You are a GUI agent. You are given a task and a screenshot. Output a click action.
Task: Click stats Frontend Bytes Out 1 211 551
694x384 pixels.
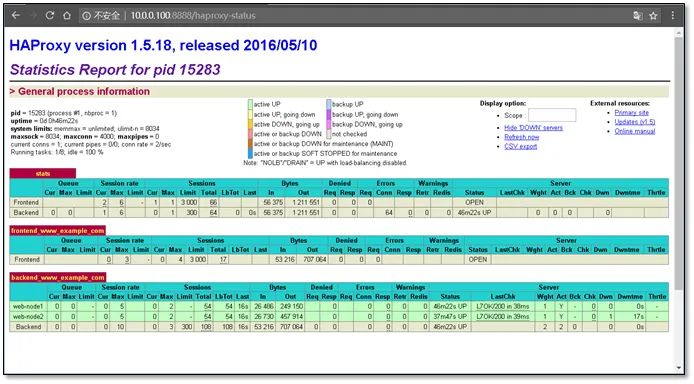[305, 202]
